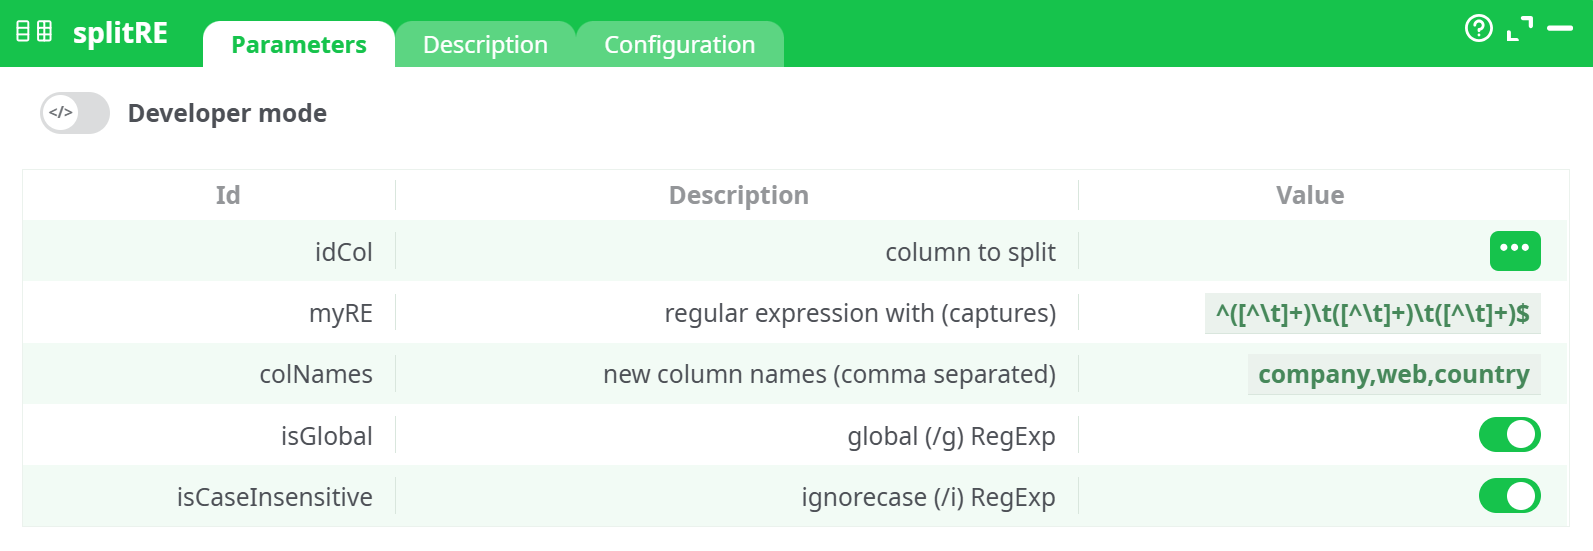Viewport: 1593px width, 551px height.
Task: Select the Parameters tab
Action: [298, 45]
